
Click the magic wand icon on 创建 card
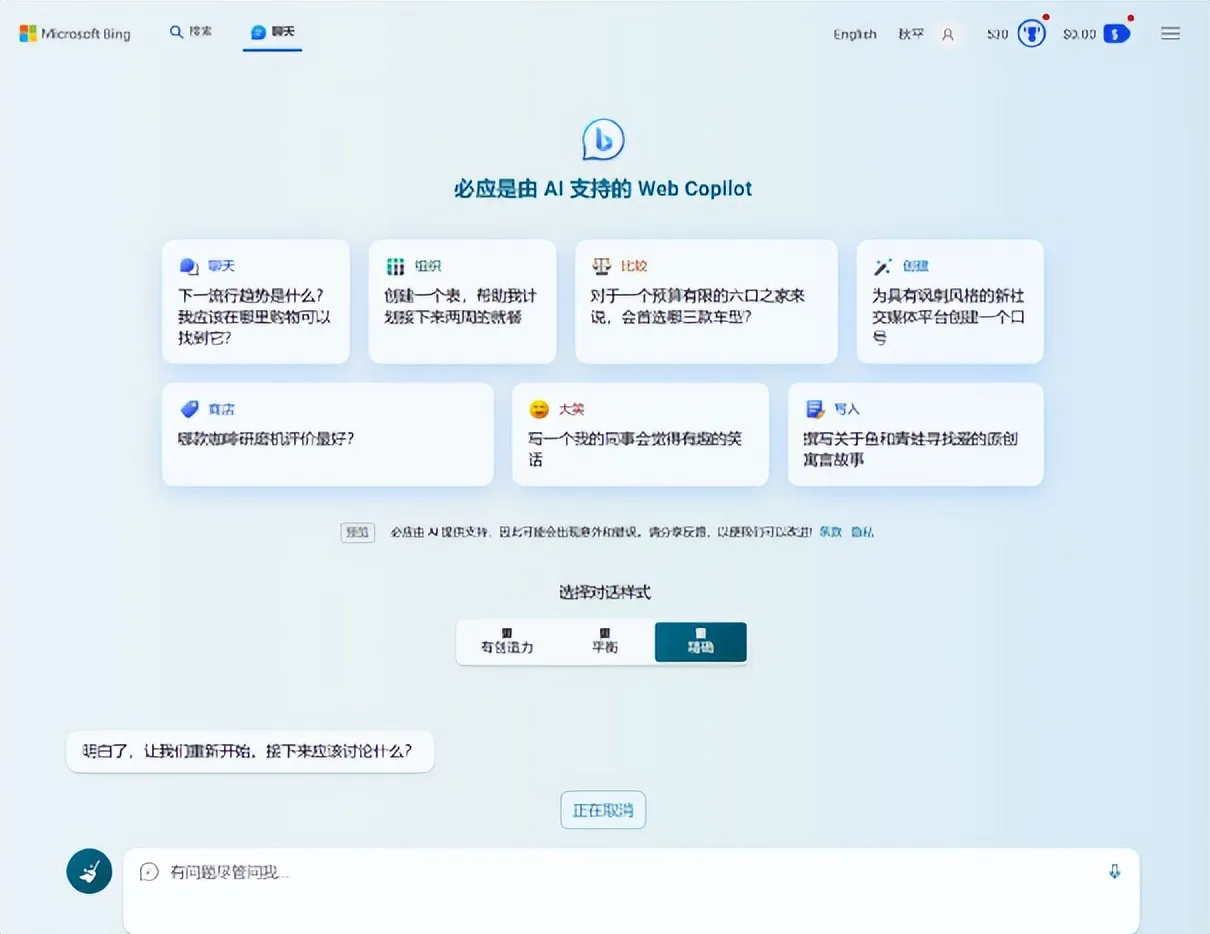[883, 266]
